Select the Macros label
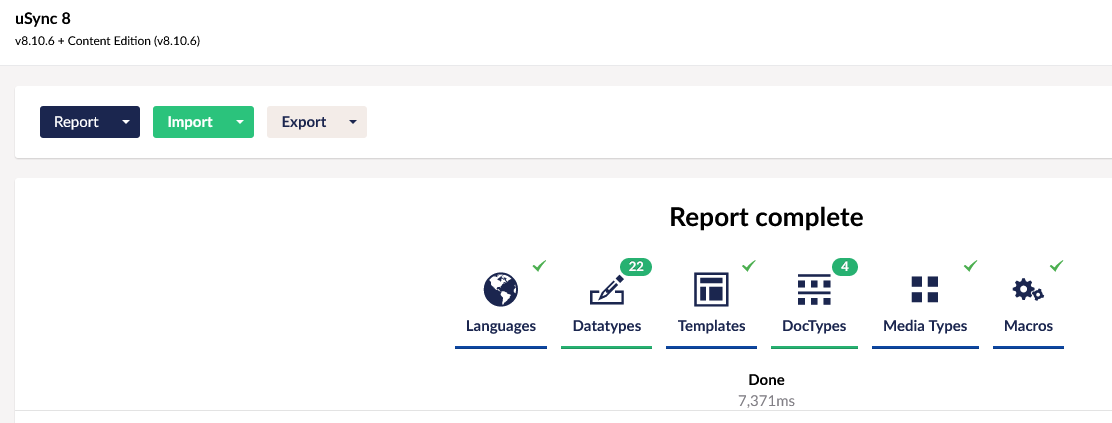The image size is (1112, 423). tap(1028, 326)
